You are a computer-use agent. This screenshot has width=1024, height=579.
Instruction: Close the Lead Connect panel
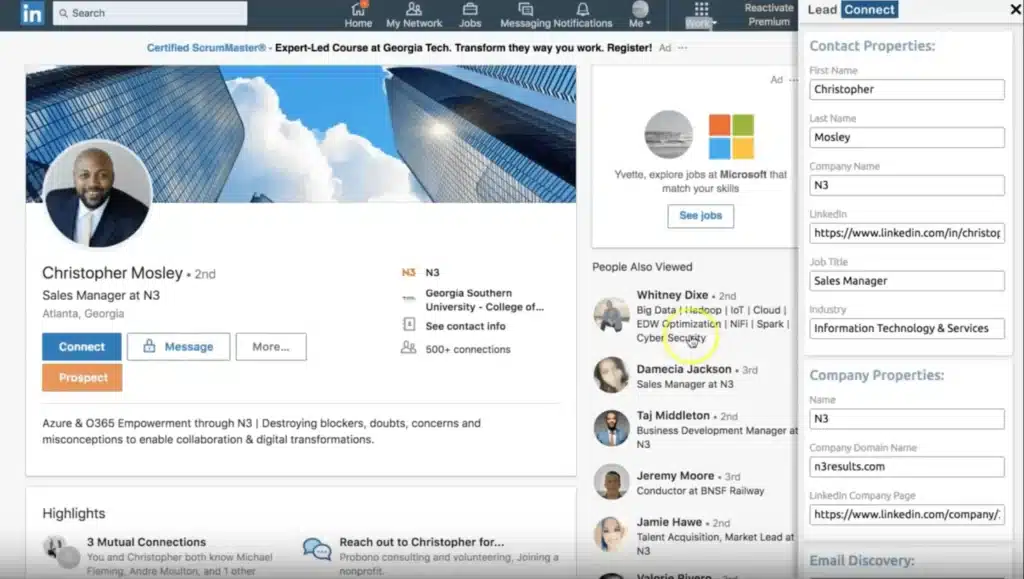point(1016,9)
